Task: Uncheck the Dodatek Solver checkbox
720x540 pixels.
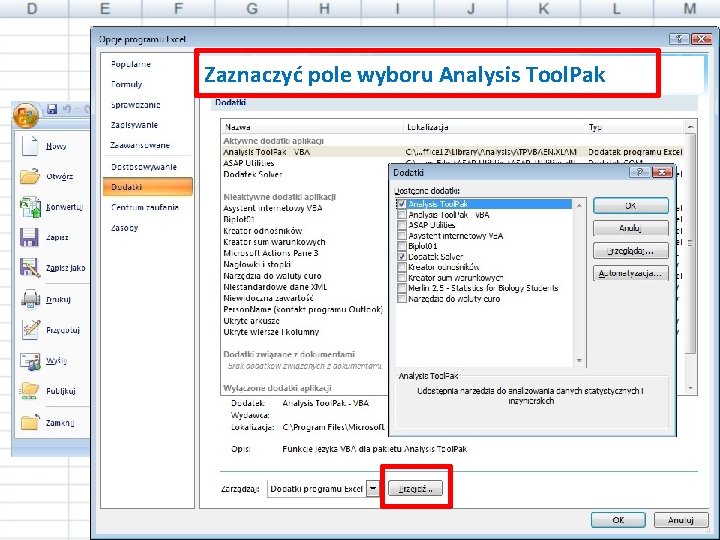Action: pos(402,257)
